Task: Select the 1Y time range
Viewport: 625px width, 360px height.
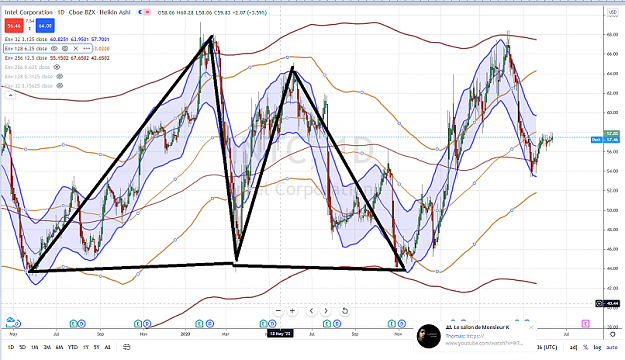Action: [x=86, y=347]
